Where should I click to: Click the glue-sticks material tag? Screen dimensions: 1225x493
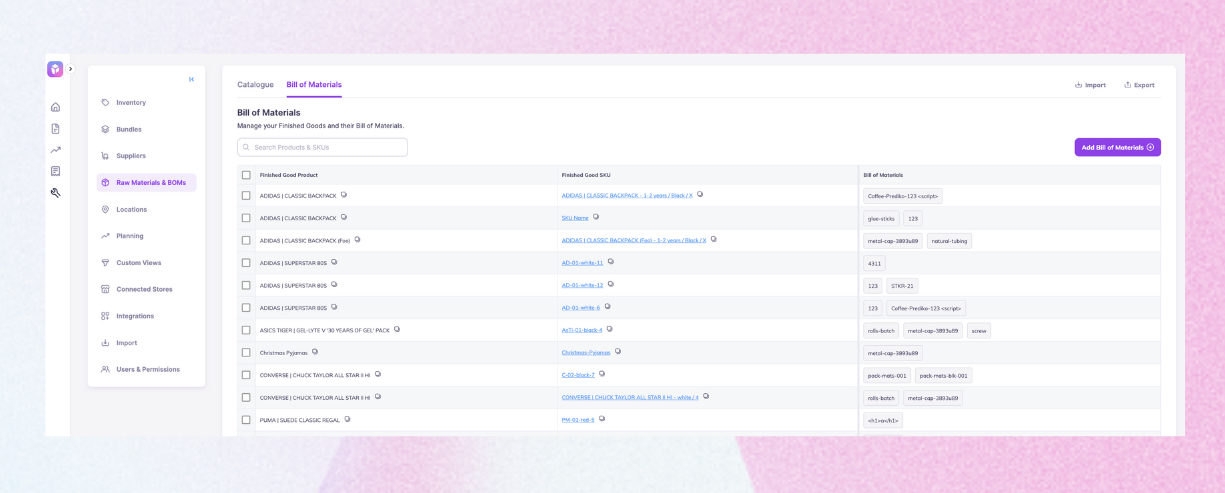click(x=881, y=218)
